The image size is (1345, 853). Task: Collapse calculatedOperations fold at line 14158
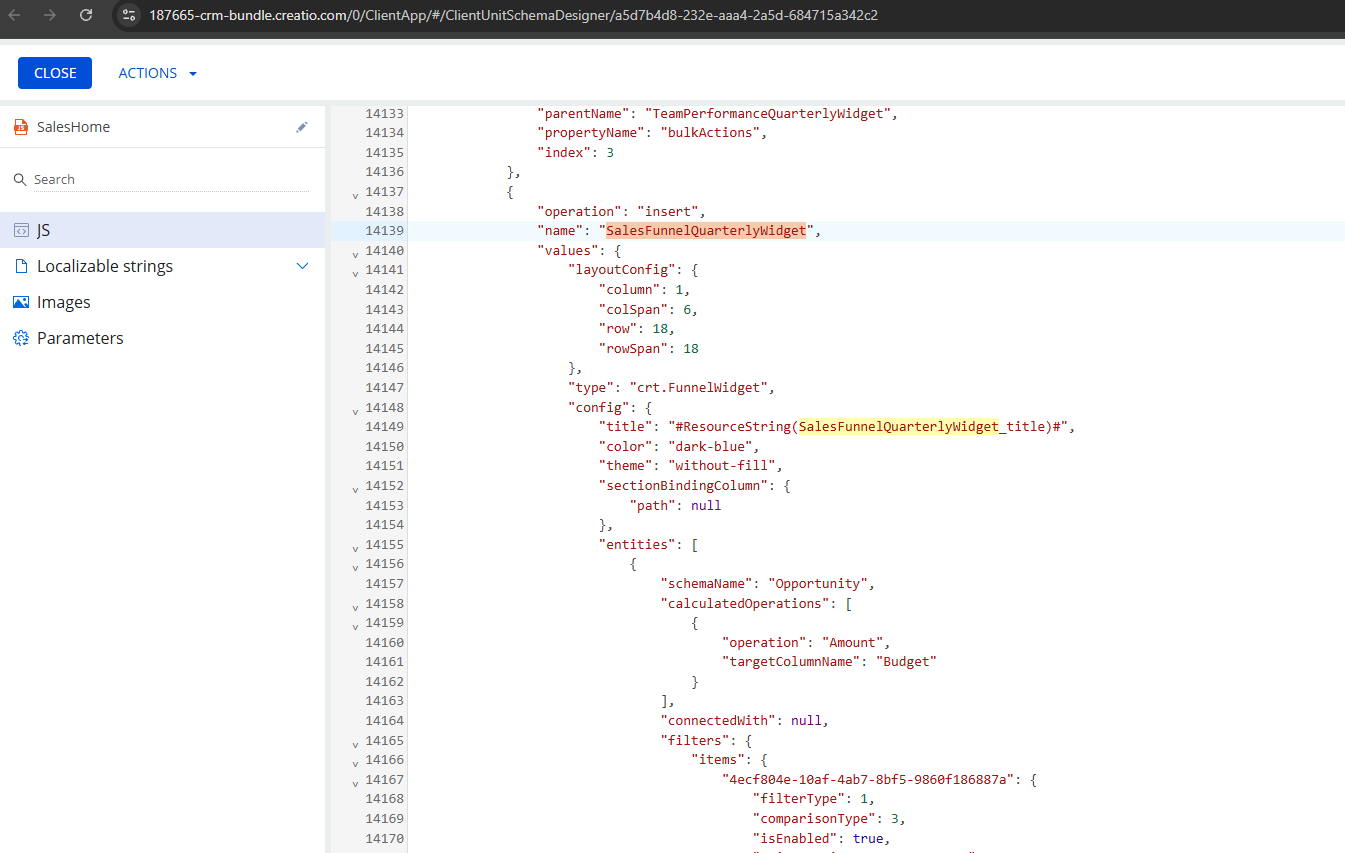point(355,606)
